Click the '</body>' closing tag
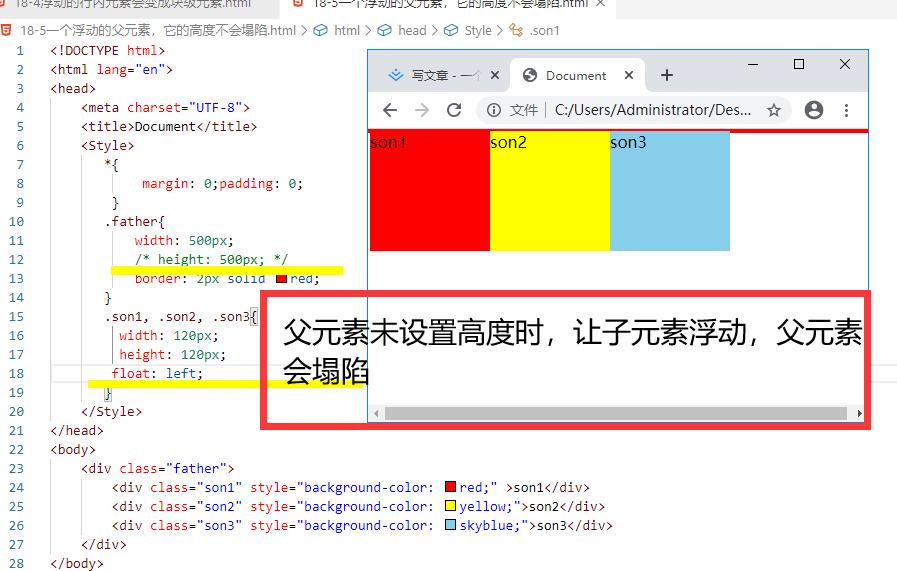The height and width of the screenshot is (571, 897). [x=77, y=564]
